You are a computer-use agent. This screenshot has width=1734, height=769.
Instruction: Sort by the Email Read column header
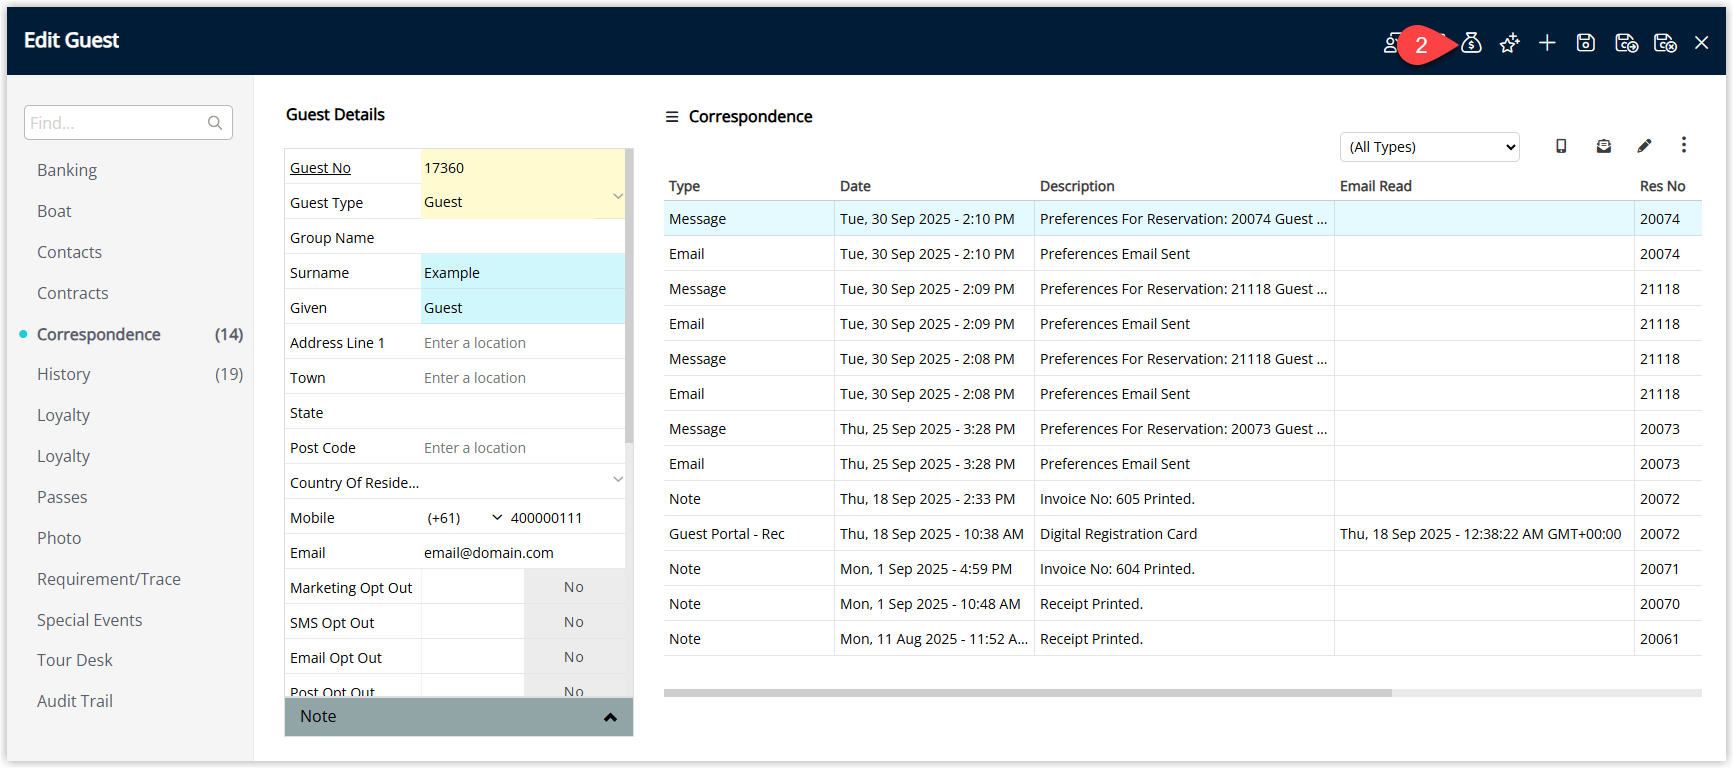coord(1376,186)
